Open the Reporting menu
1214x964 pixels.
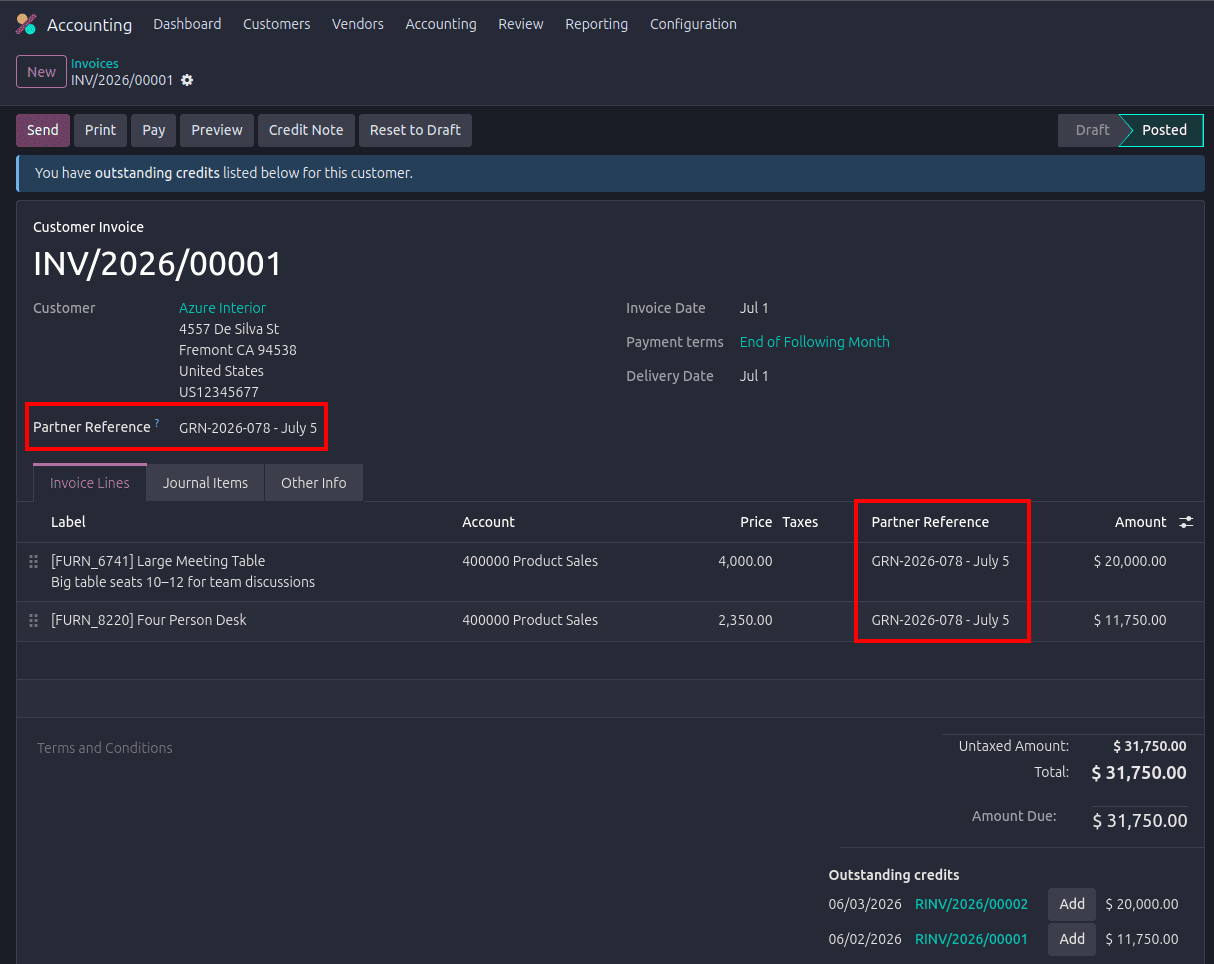(x=597, y=24)
